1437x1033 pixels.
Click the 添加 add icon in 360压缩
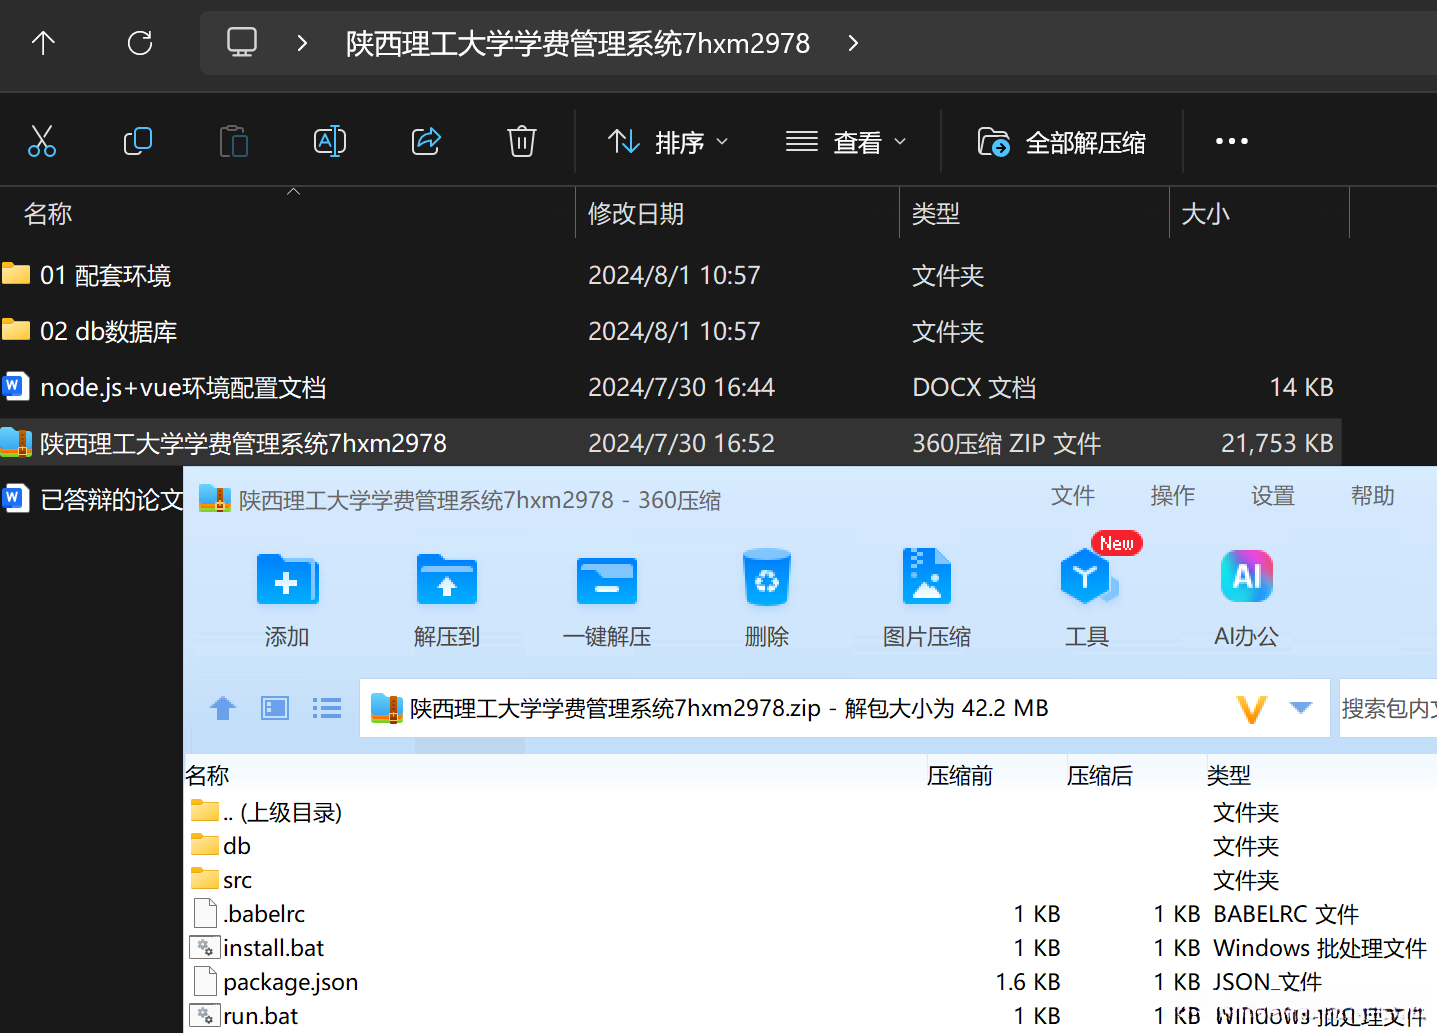coord(287,579)
